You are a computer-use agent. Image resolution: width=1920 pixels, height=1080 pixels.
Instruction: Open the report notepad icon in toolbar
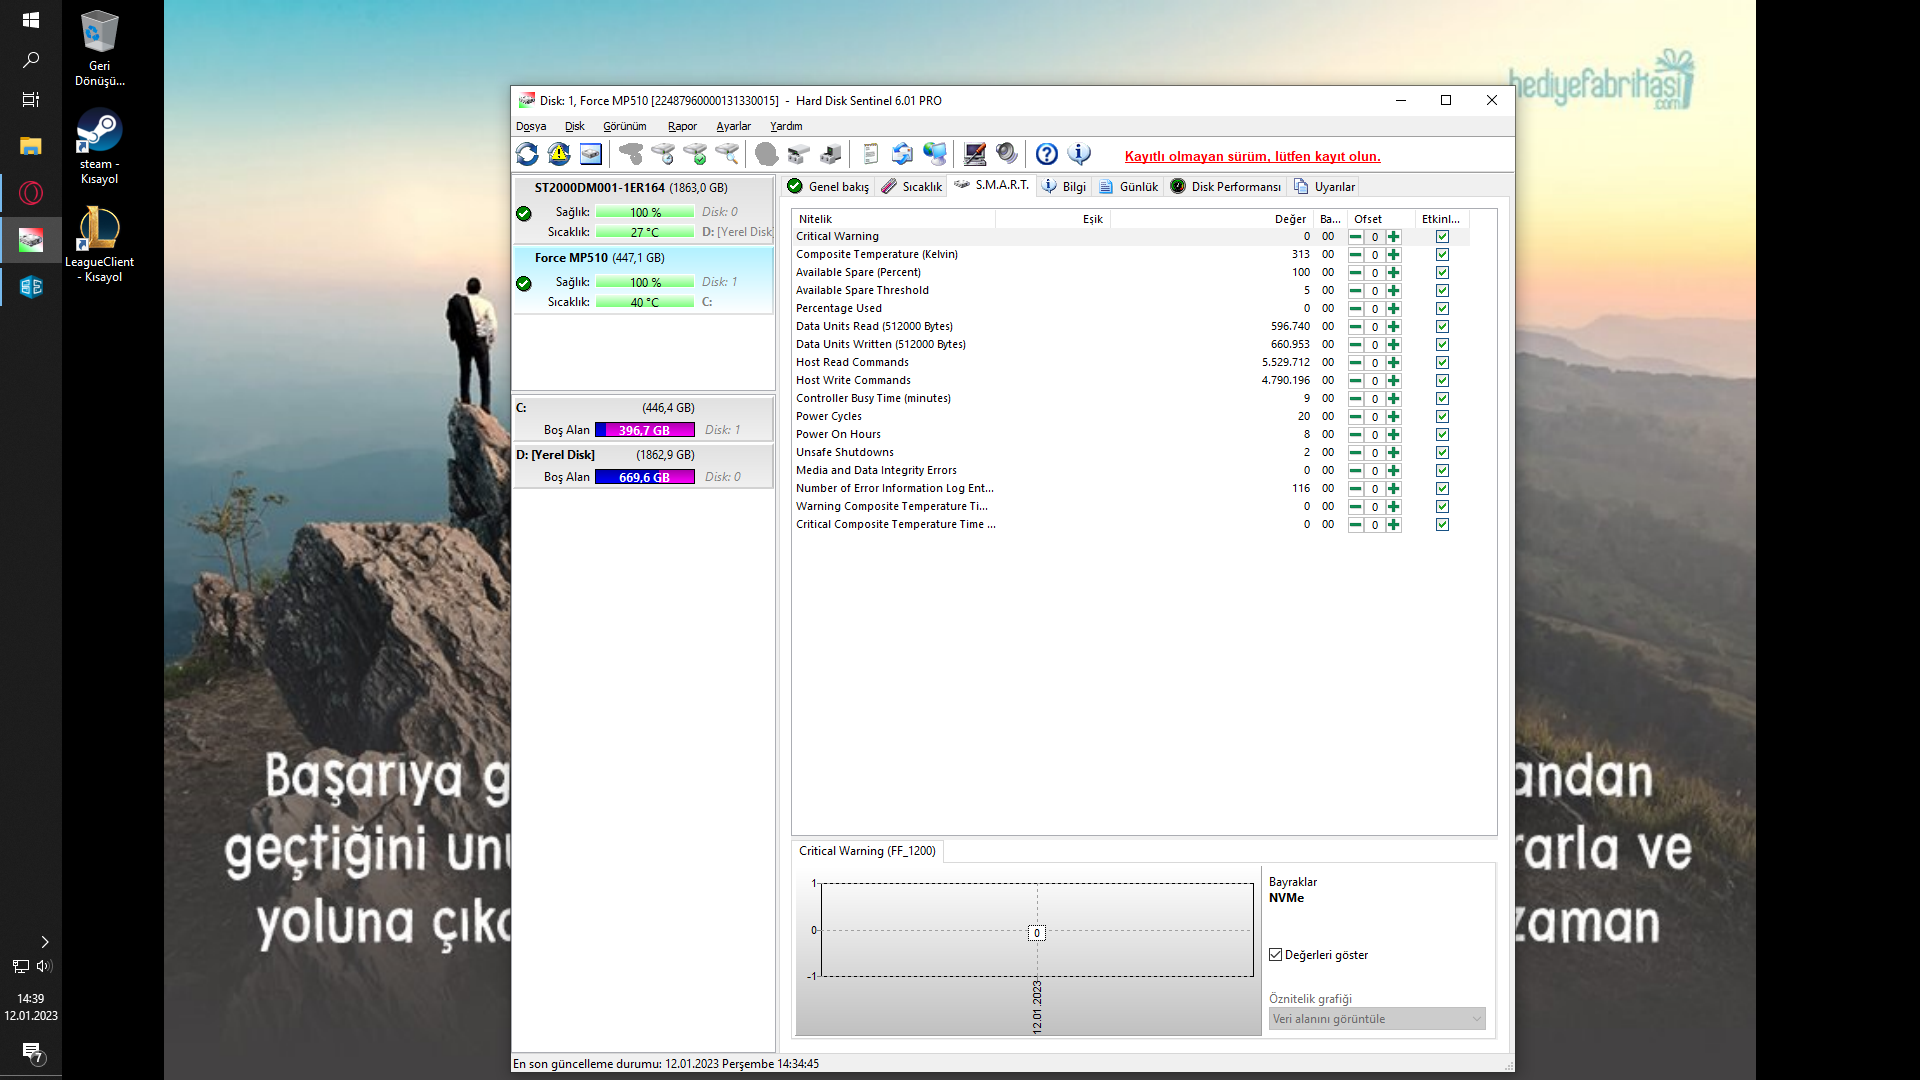click(x=870, y=154)
